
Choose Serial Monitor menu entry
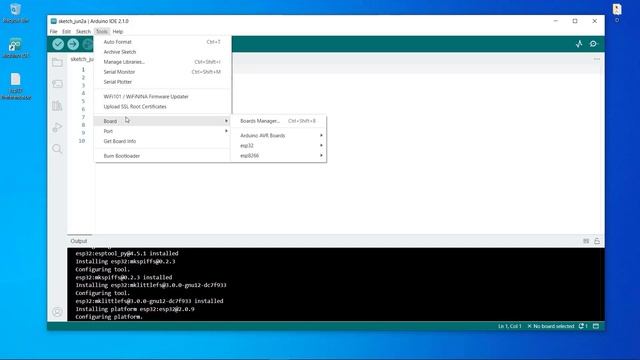tap(162, 72)
